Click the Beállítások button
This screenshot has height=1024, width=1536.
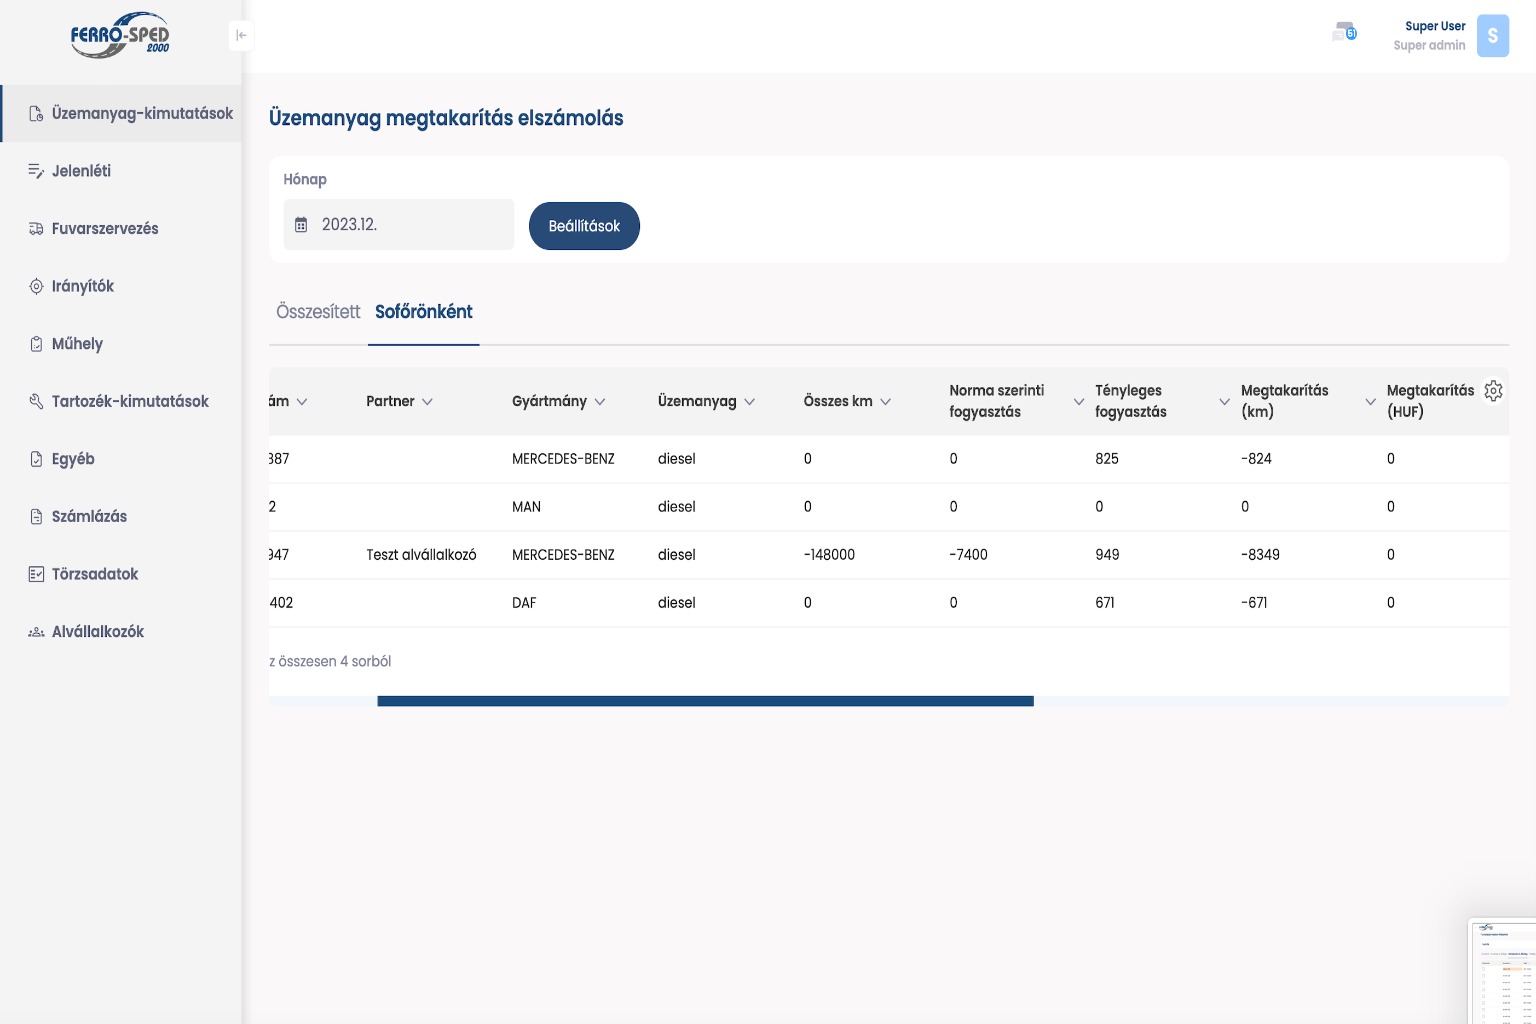584,226
